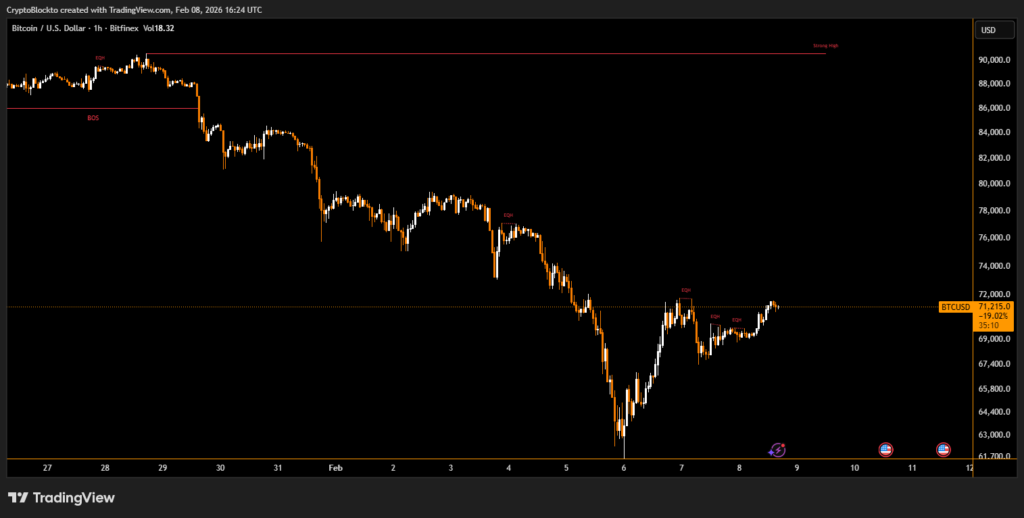Click the purple lightning event icon

click(x=777, y=451)
